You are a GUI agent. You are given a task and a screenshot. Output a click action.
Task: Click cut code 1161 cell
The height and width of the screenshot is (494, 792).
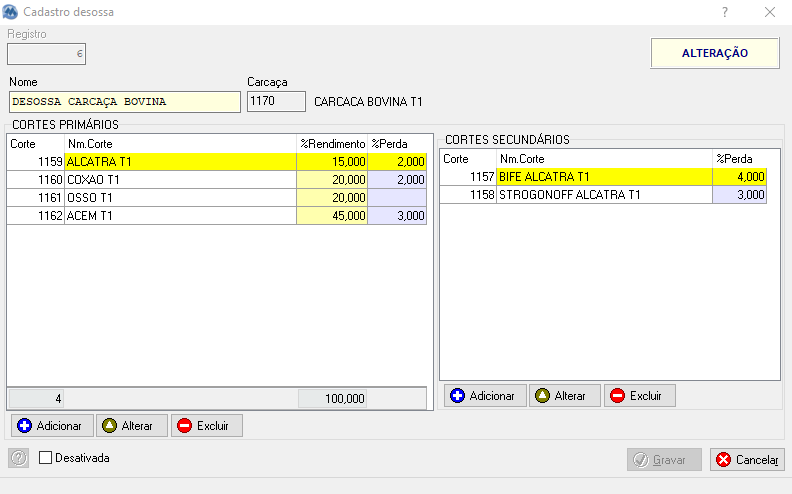click(36, 197)
